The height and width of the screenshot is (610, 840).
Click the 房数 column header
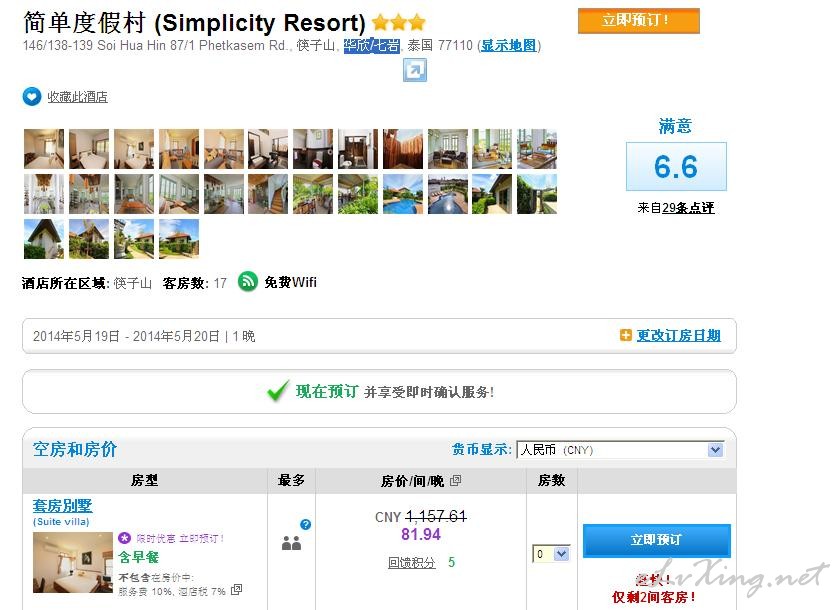point(551,480)
